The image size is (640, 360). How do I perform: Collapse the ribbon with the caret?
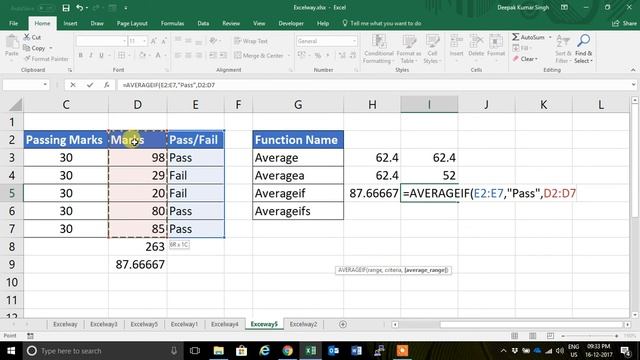633,70
